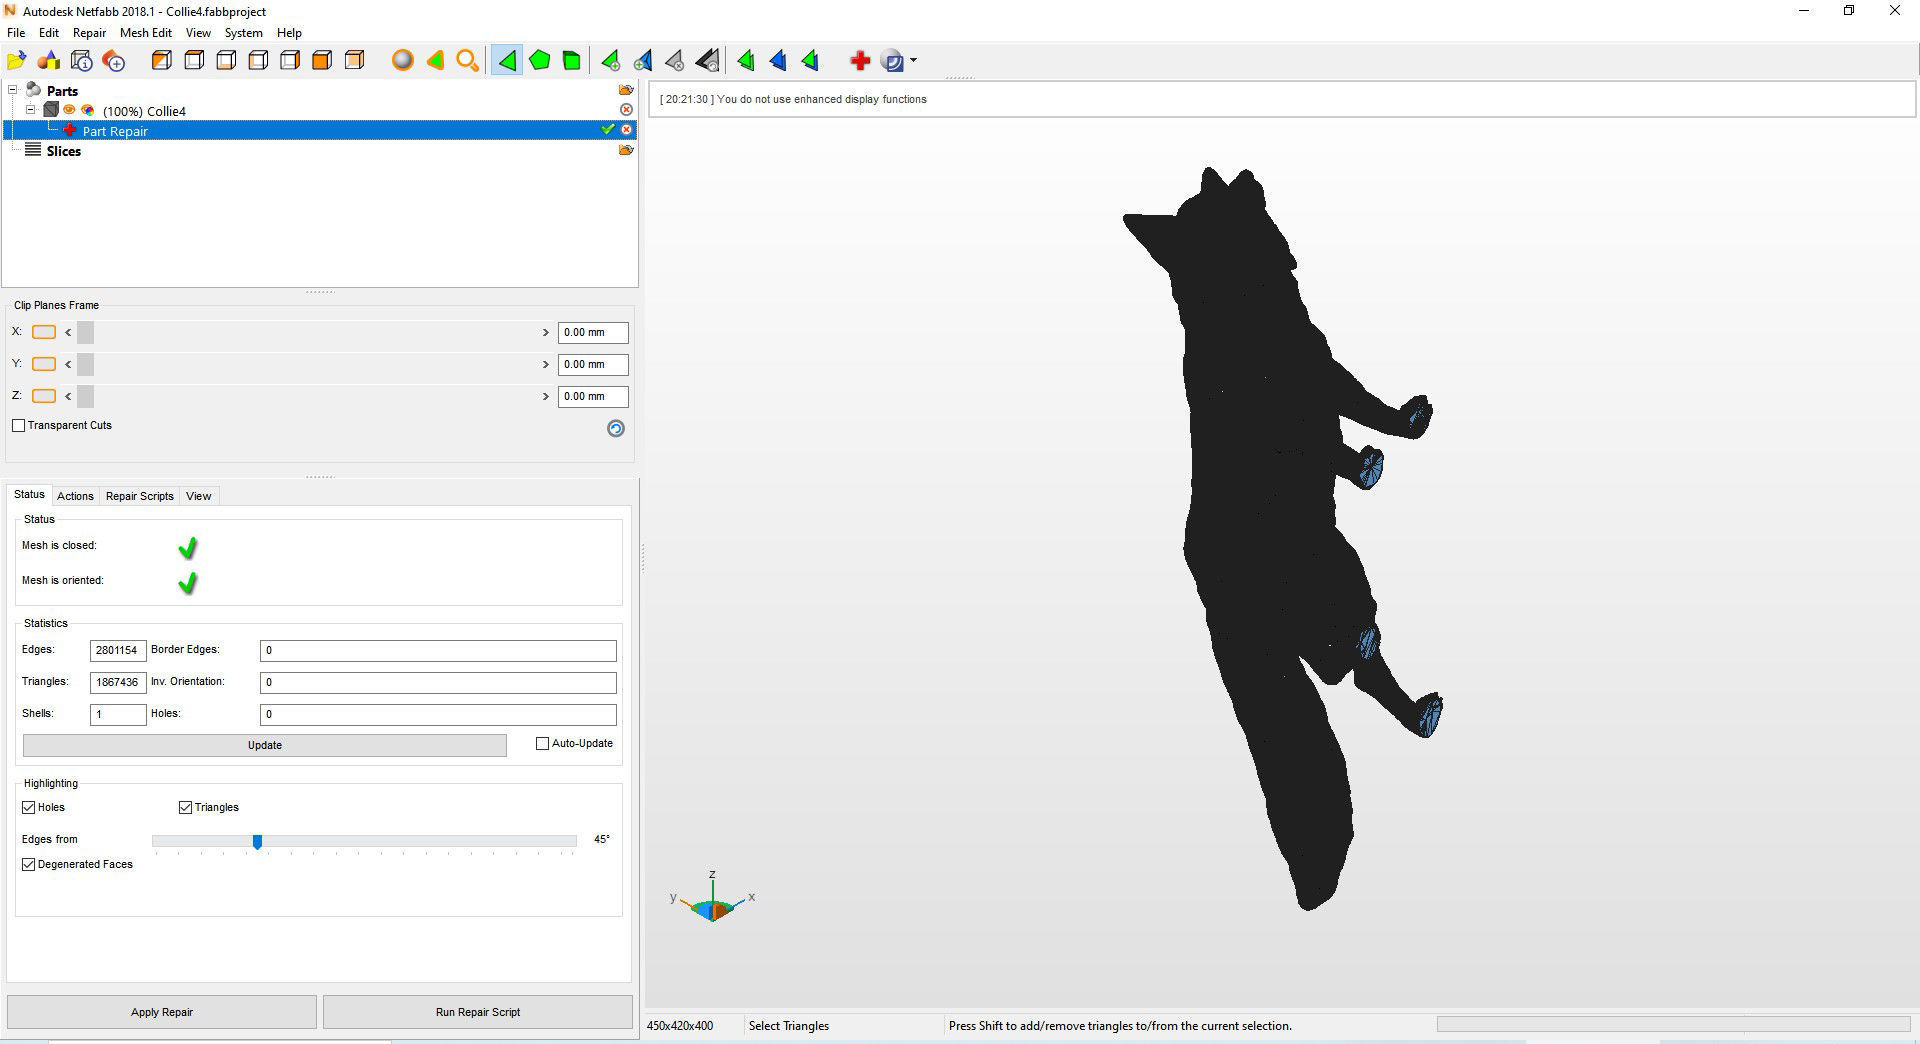Click the red cross repair icon in toolbar
The image size is (1920, 1044).
pyautogui.click(x=859, y=61)
